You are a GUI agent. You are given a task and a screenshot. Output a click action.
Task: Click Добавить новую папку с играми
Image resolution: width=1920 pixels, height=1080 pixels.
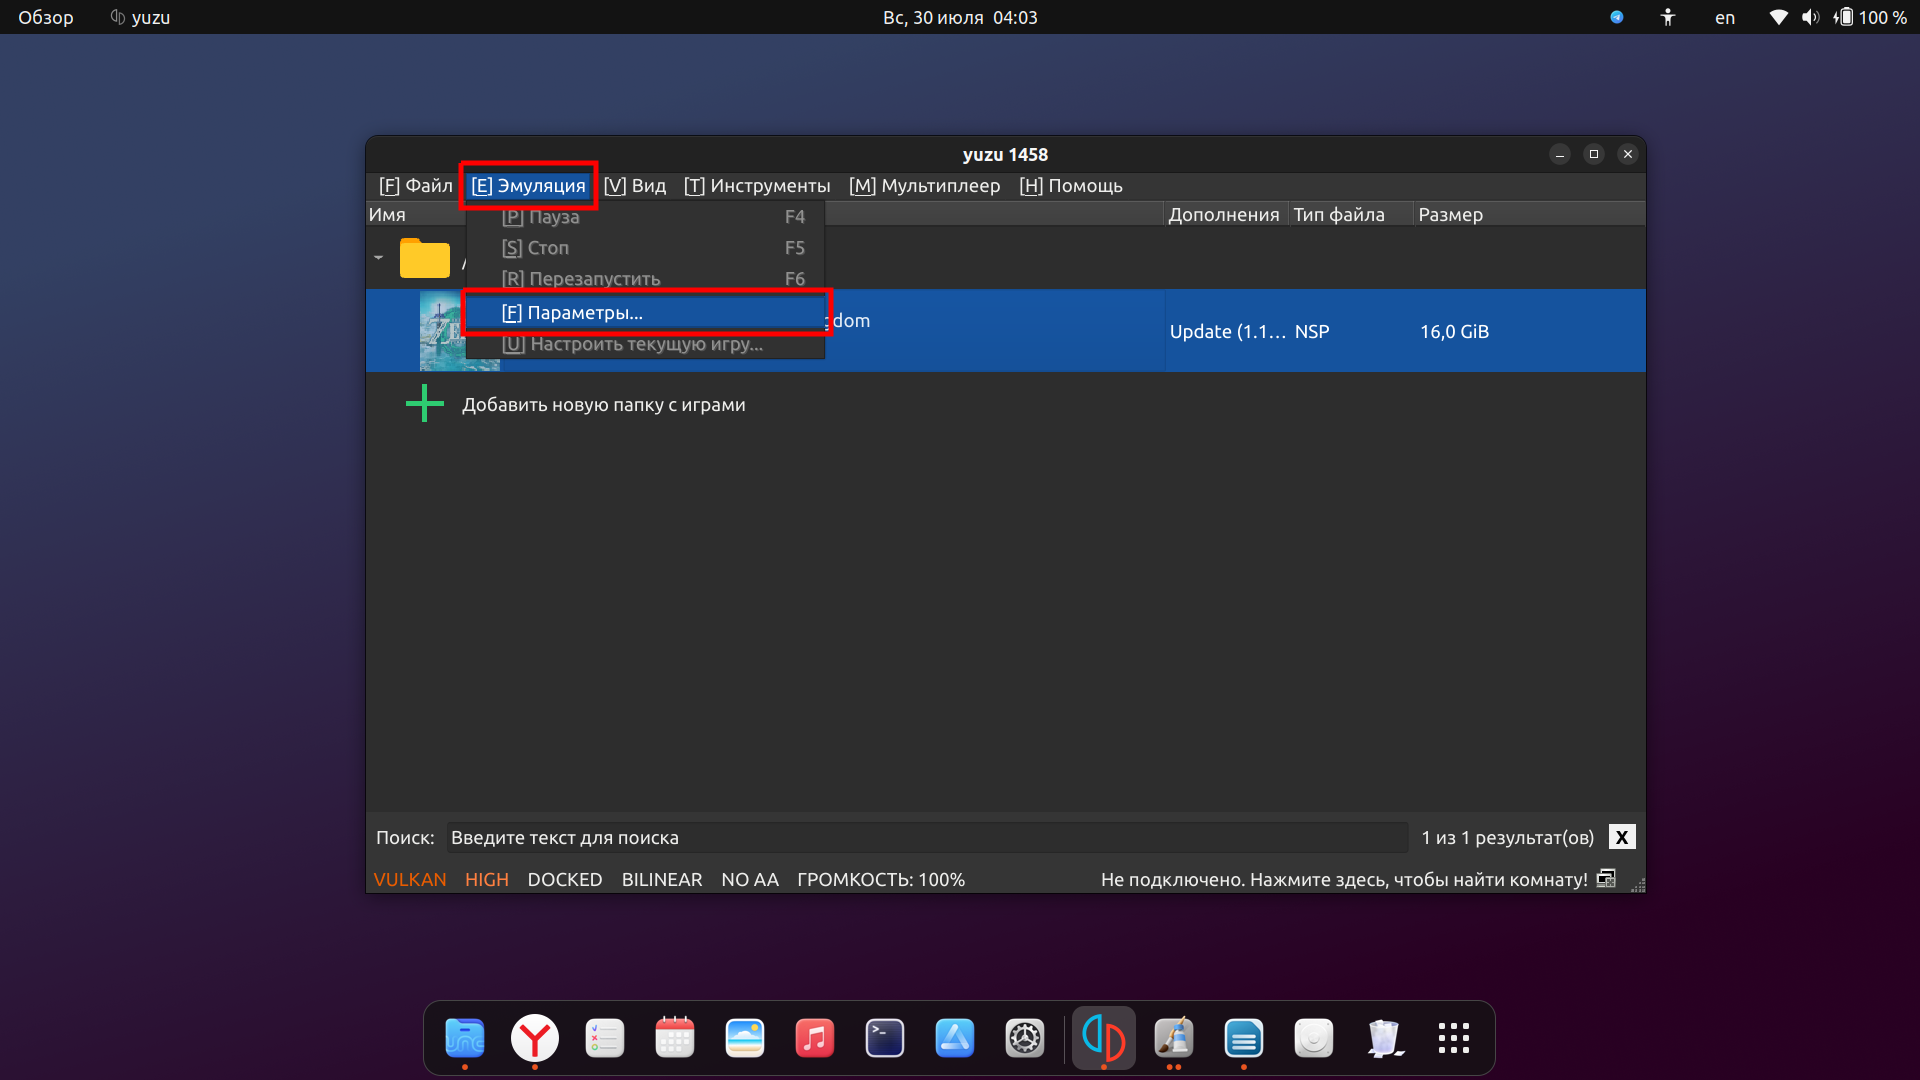603,405
